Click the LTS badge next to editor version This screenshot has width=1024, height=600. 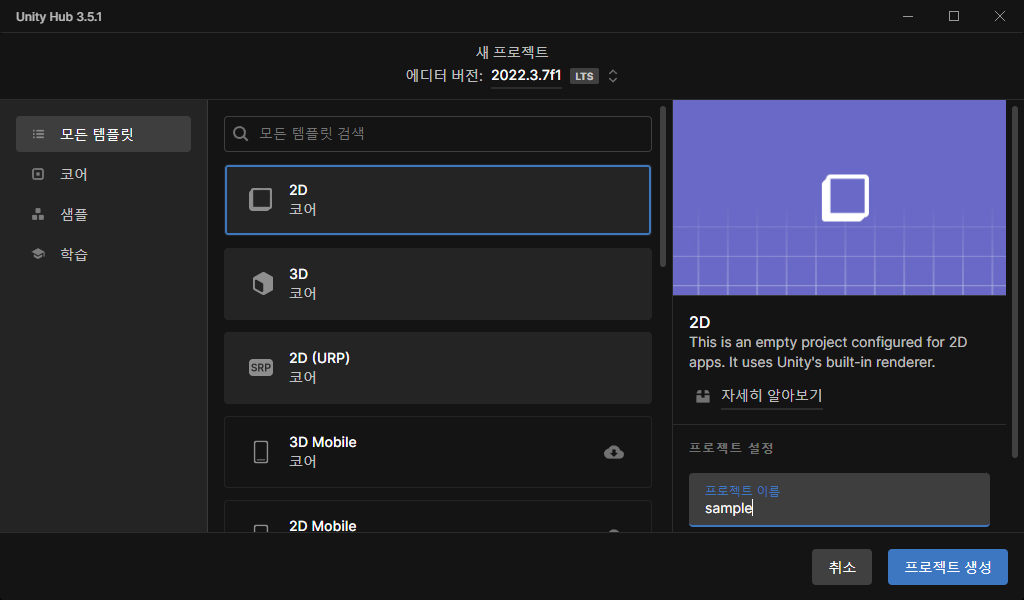tap(584, 76)
